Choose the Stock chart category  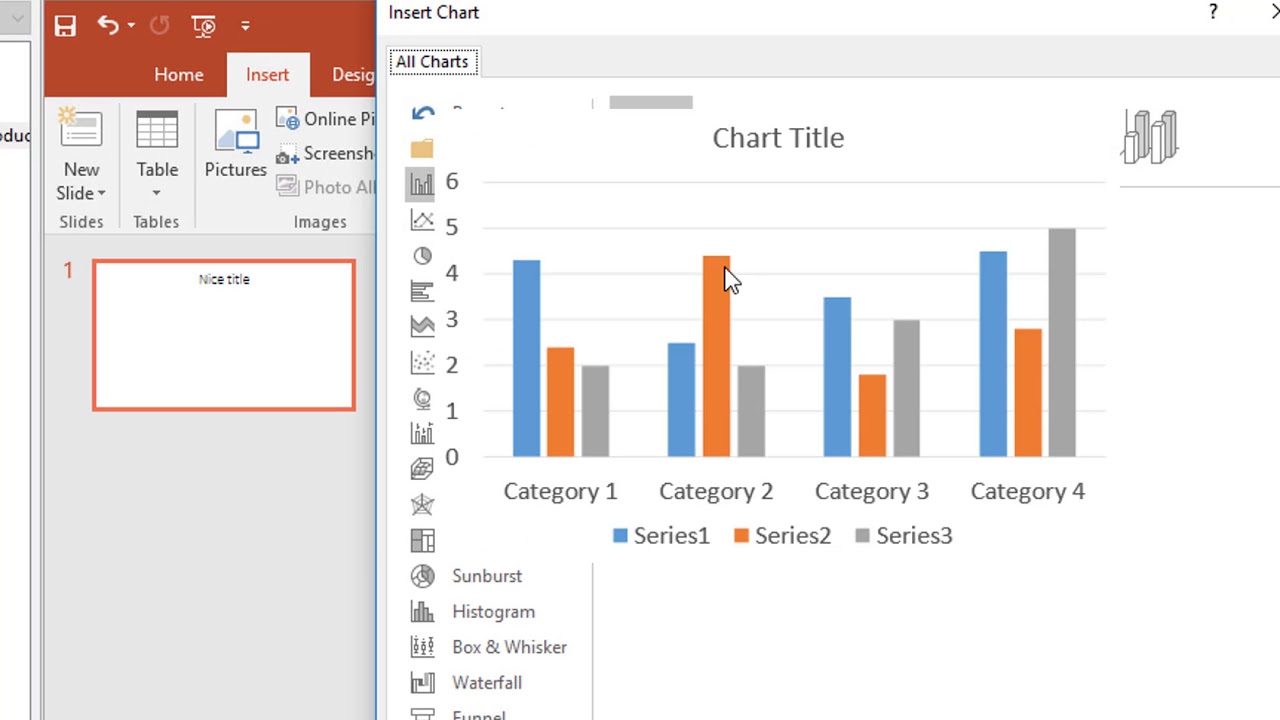click(422, 433)
